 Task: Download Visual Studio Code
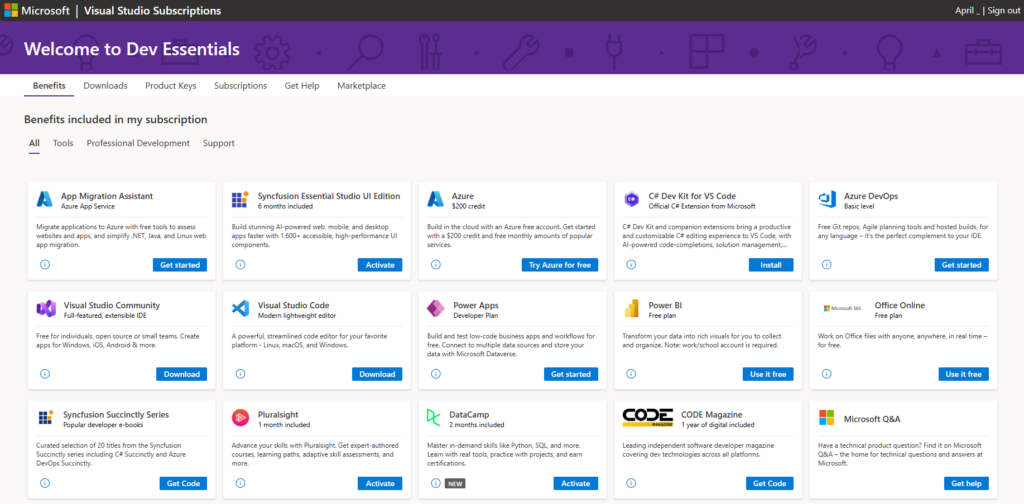(377, 374)
